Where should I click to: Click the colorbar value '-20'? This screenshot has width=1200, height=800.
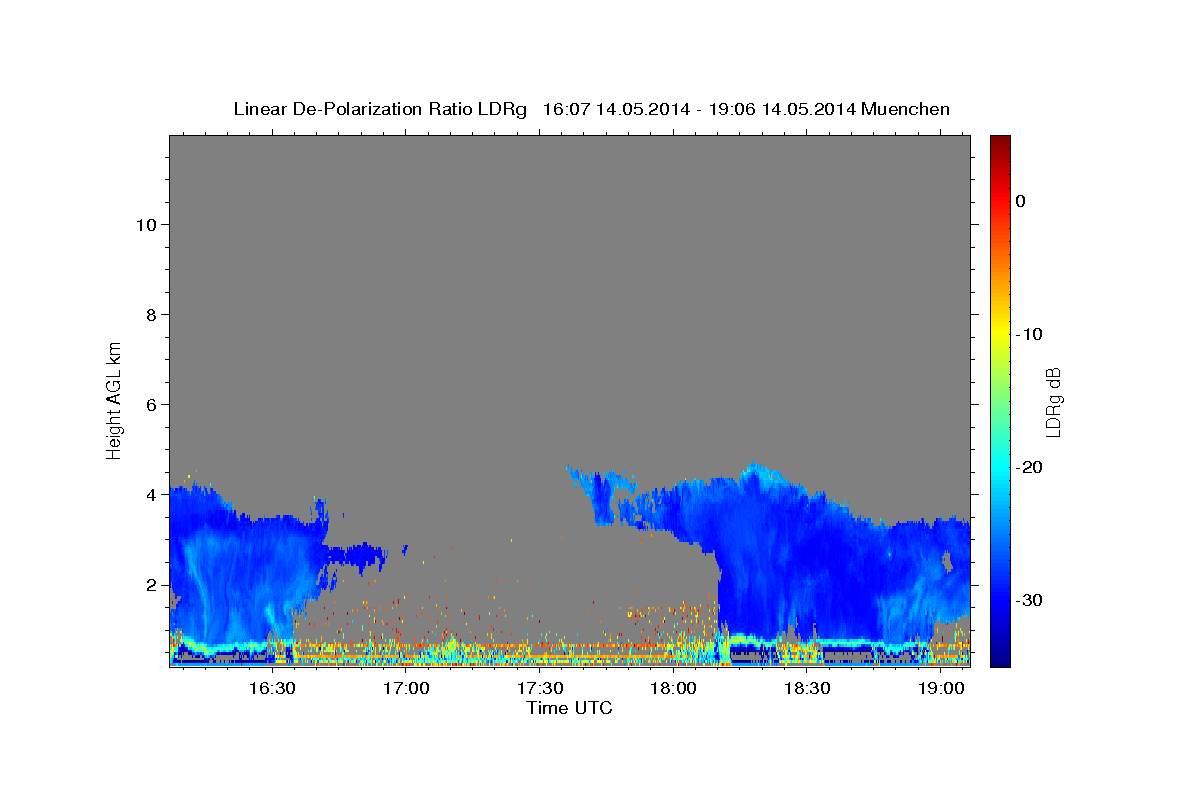(1030, 467)
